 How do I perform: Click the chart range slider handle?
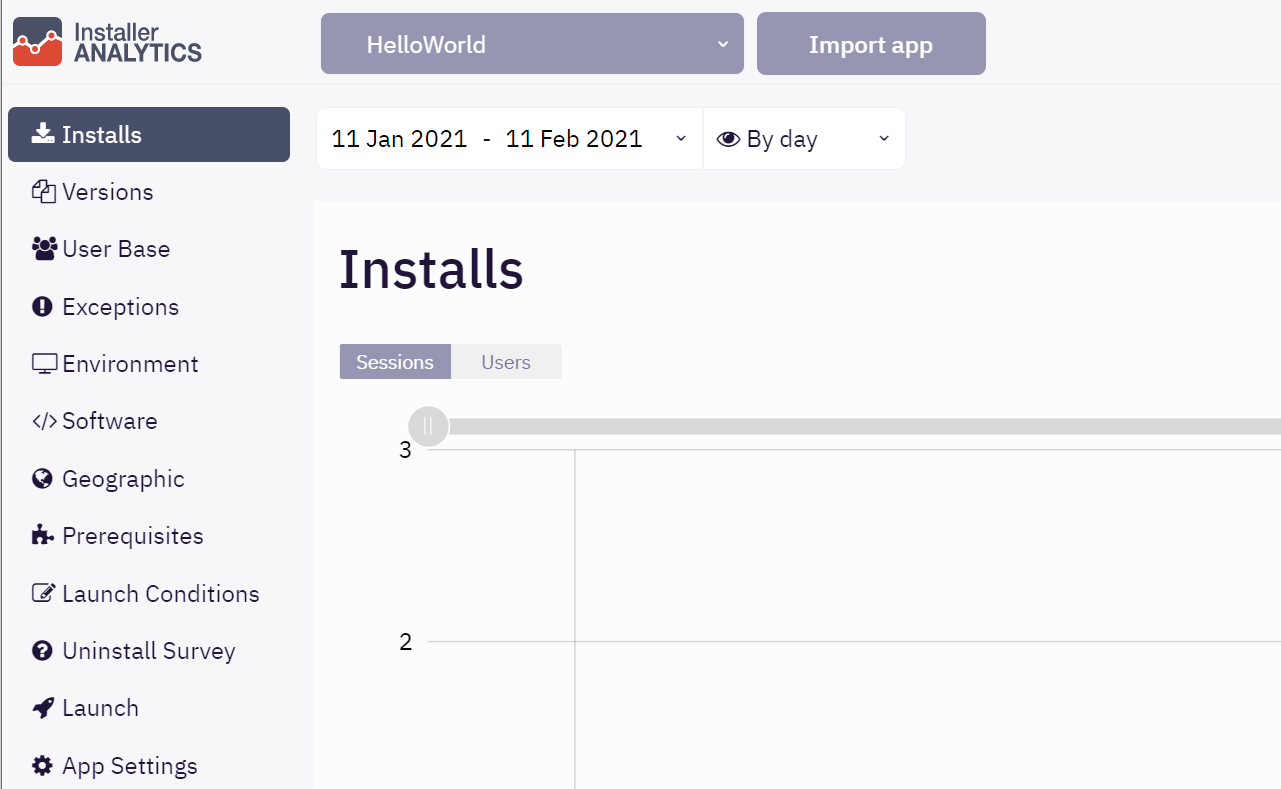[x=429, y=426]
